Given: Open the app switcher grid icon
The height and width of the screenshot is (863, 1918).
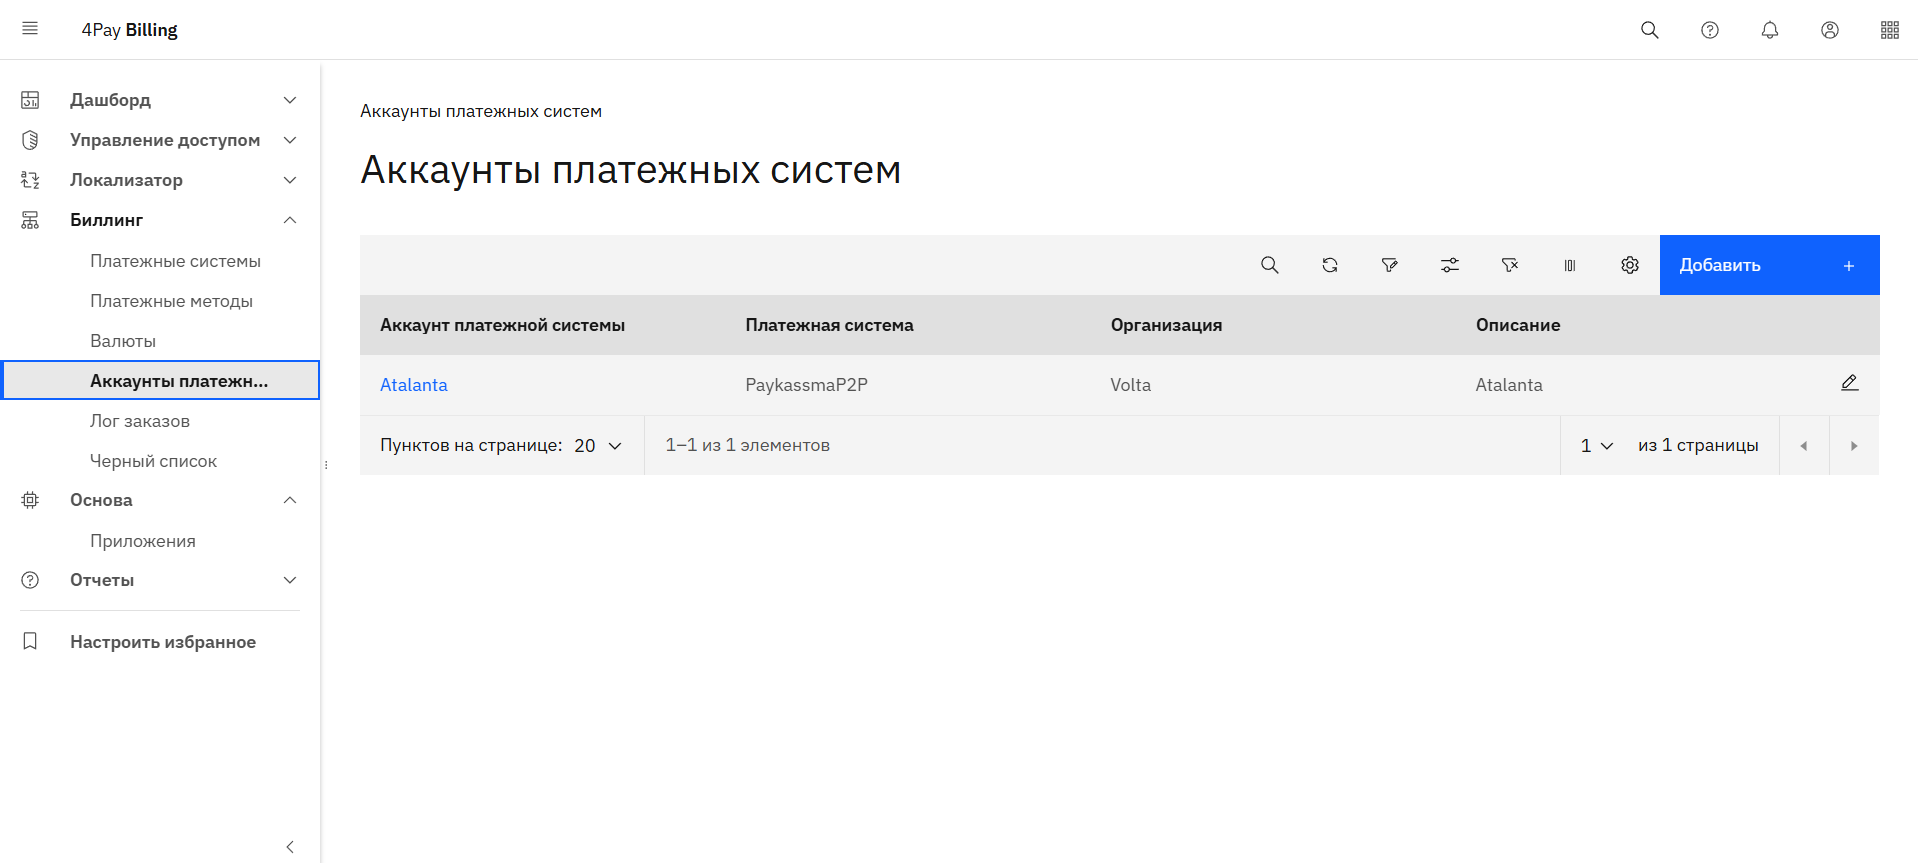Looking at the screenshot, I should tap(1889, 30).
